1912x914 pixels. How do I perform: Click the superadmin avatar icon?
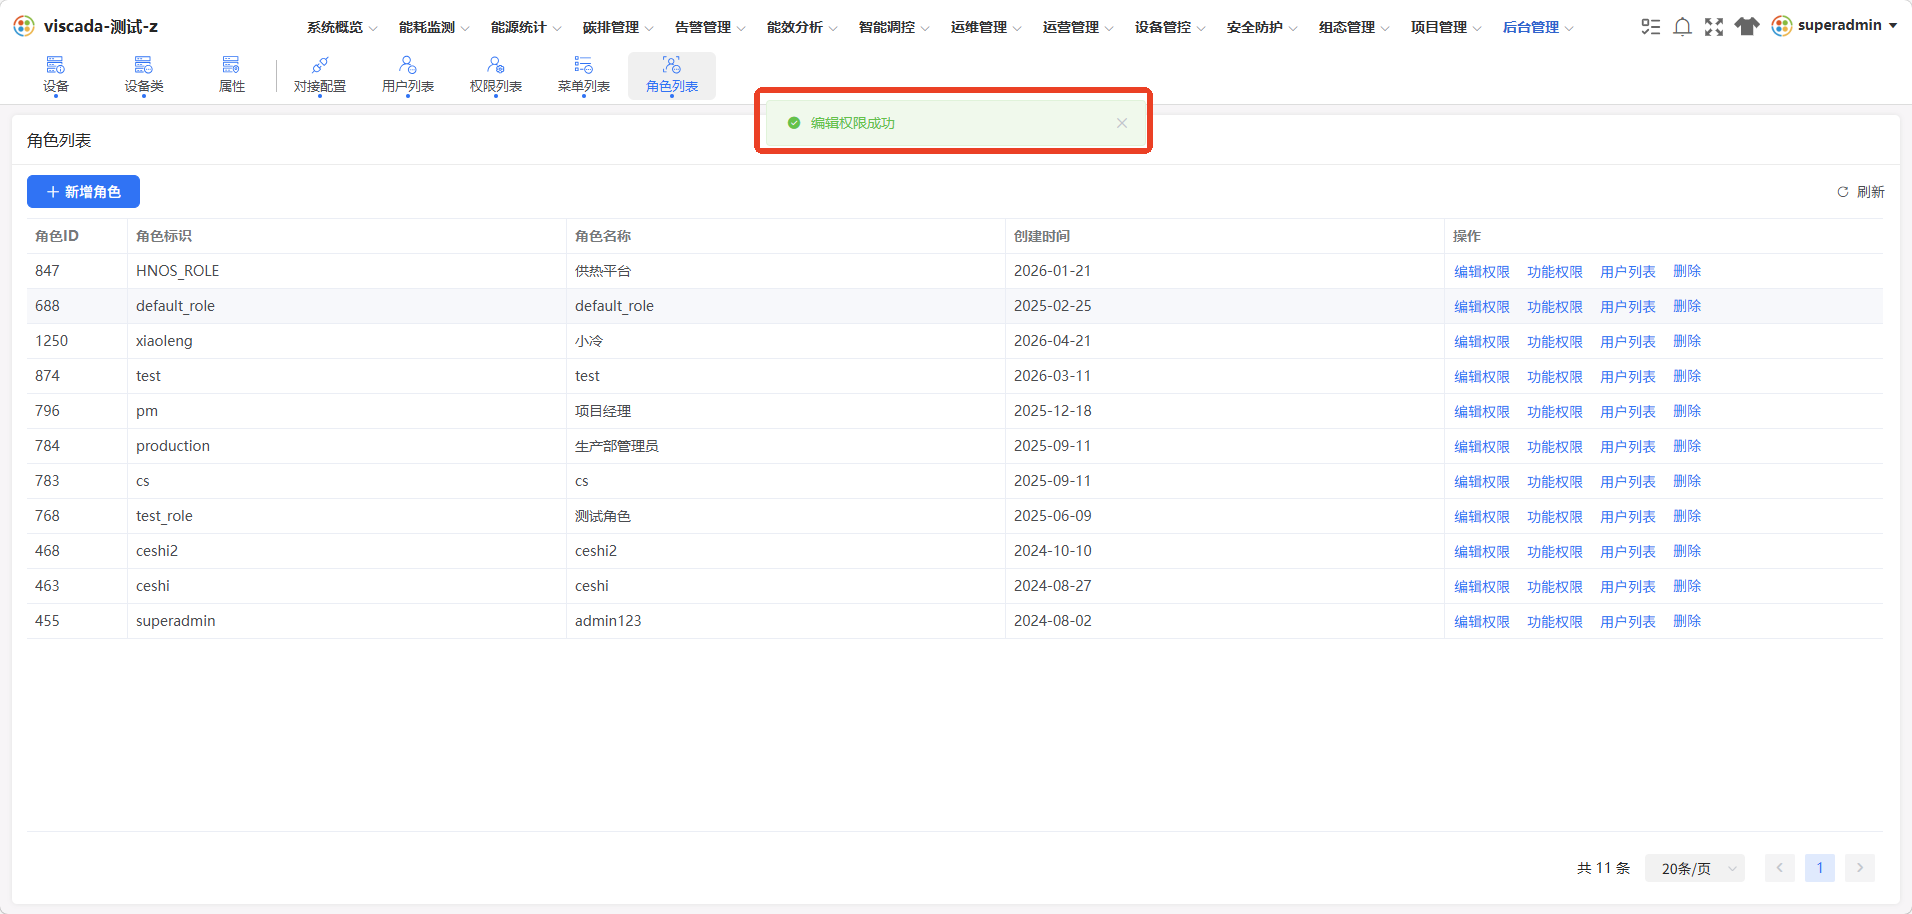[1782, 26]
